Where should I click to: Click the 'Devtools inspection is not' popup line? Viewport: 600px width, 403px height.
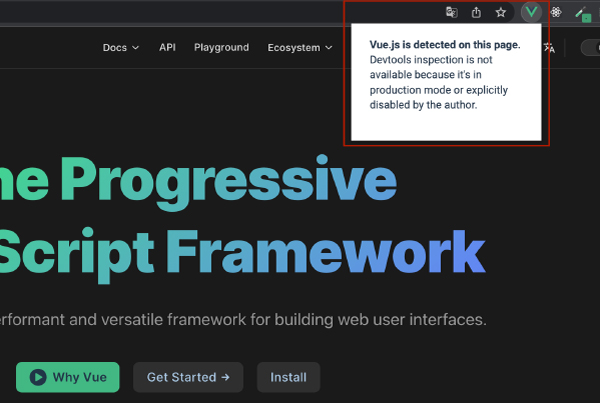tap(431, 60)
